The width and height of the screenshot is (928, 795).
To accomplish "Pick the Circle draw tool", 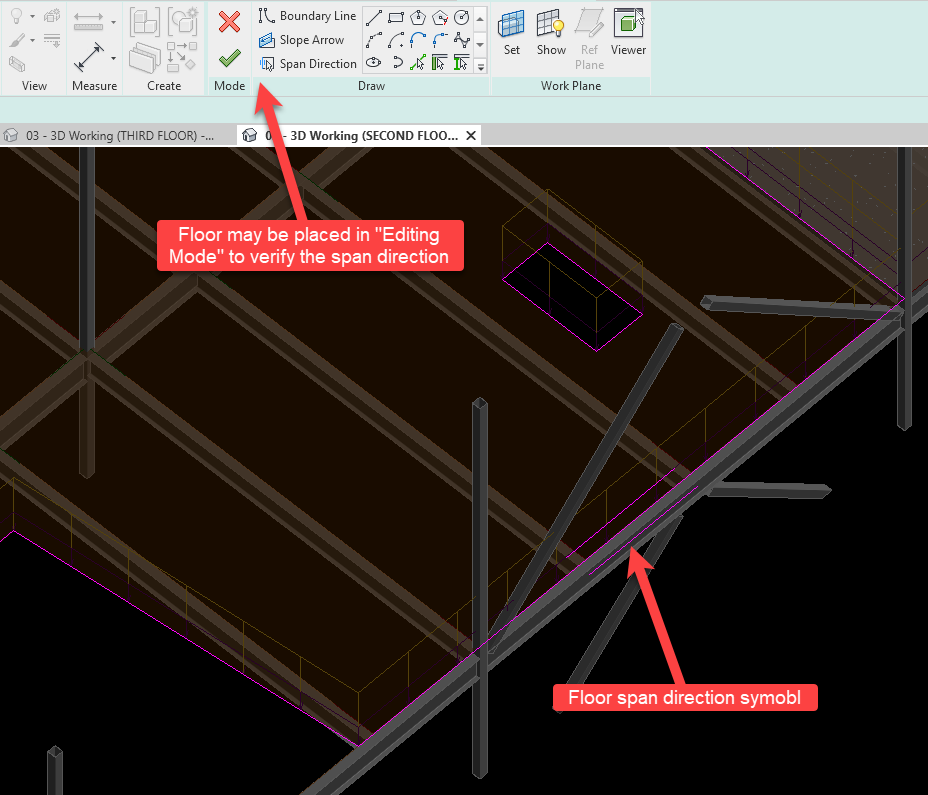I will pyautogui.click(x=461, y=17).
